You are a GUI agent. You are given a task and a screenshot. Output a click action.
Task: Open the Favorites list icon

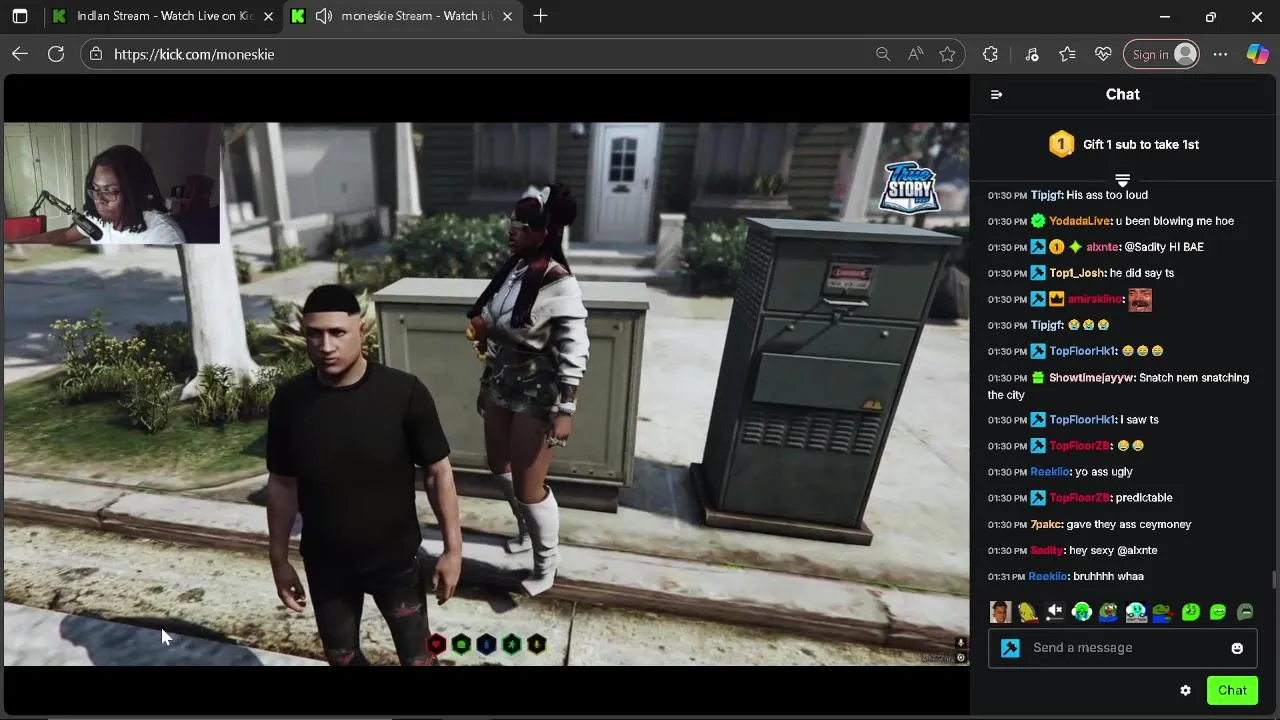click(x=1067, y=54)
